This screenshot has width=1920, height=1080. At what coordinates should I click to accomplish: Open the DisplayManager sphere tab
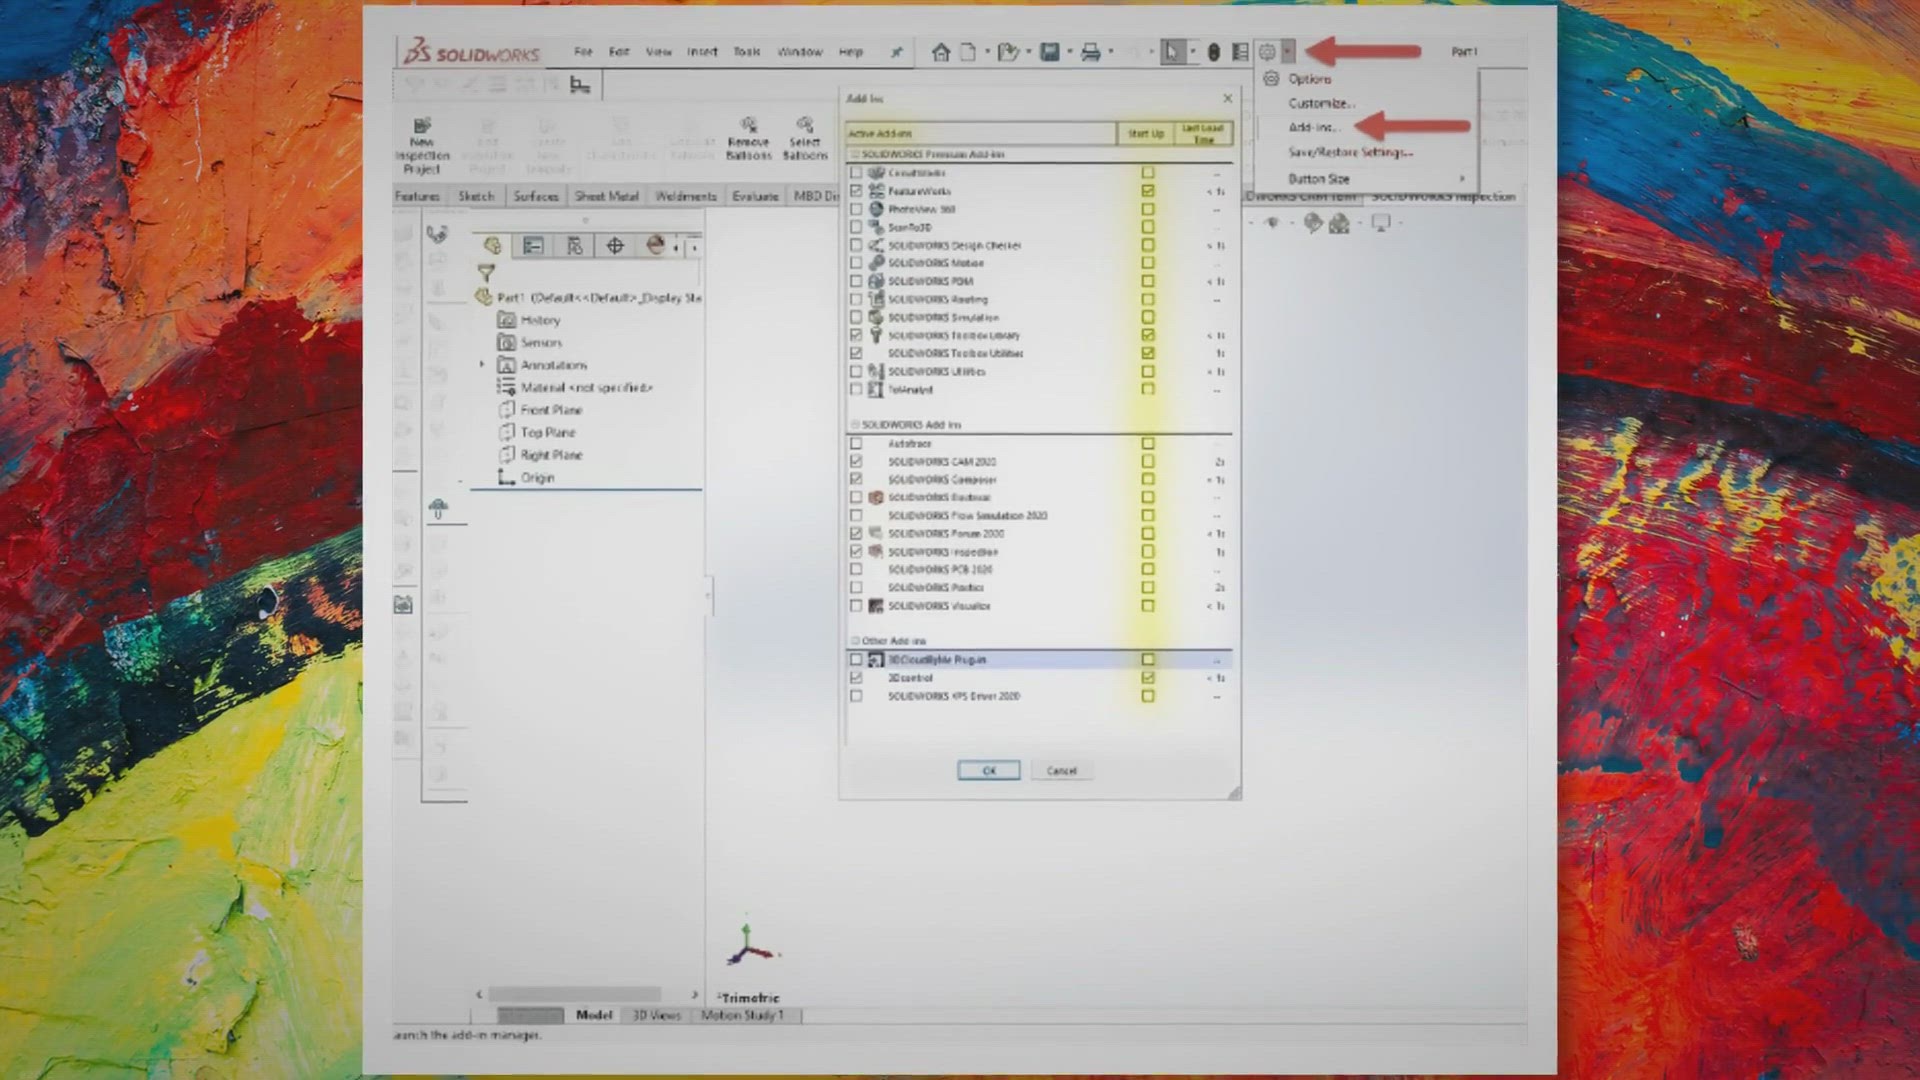point(655,246)
